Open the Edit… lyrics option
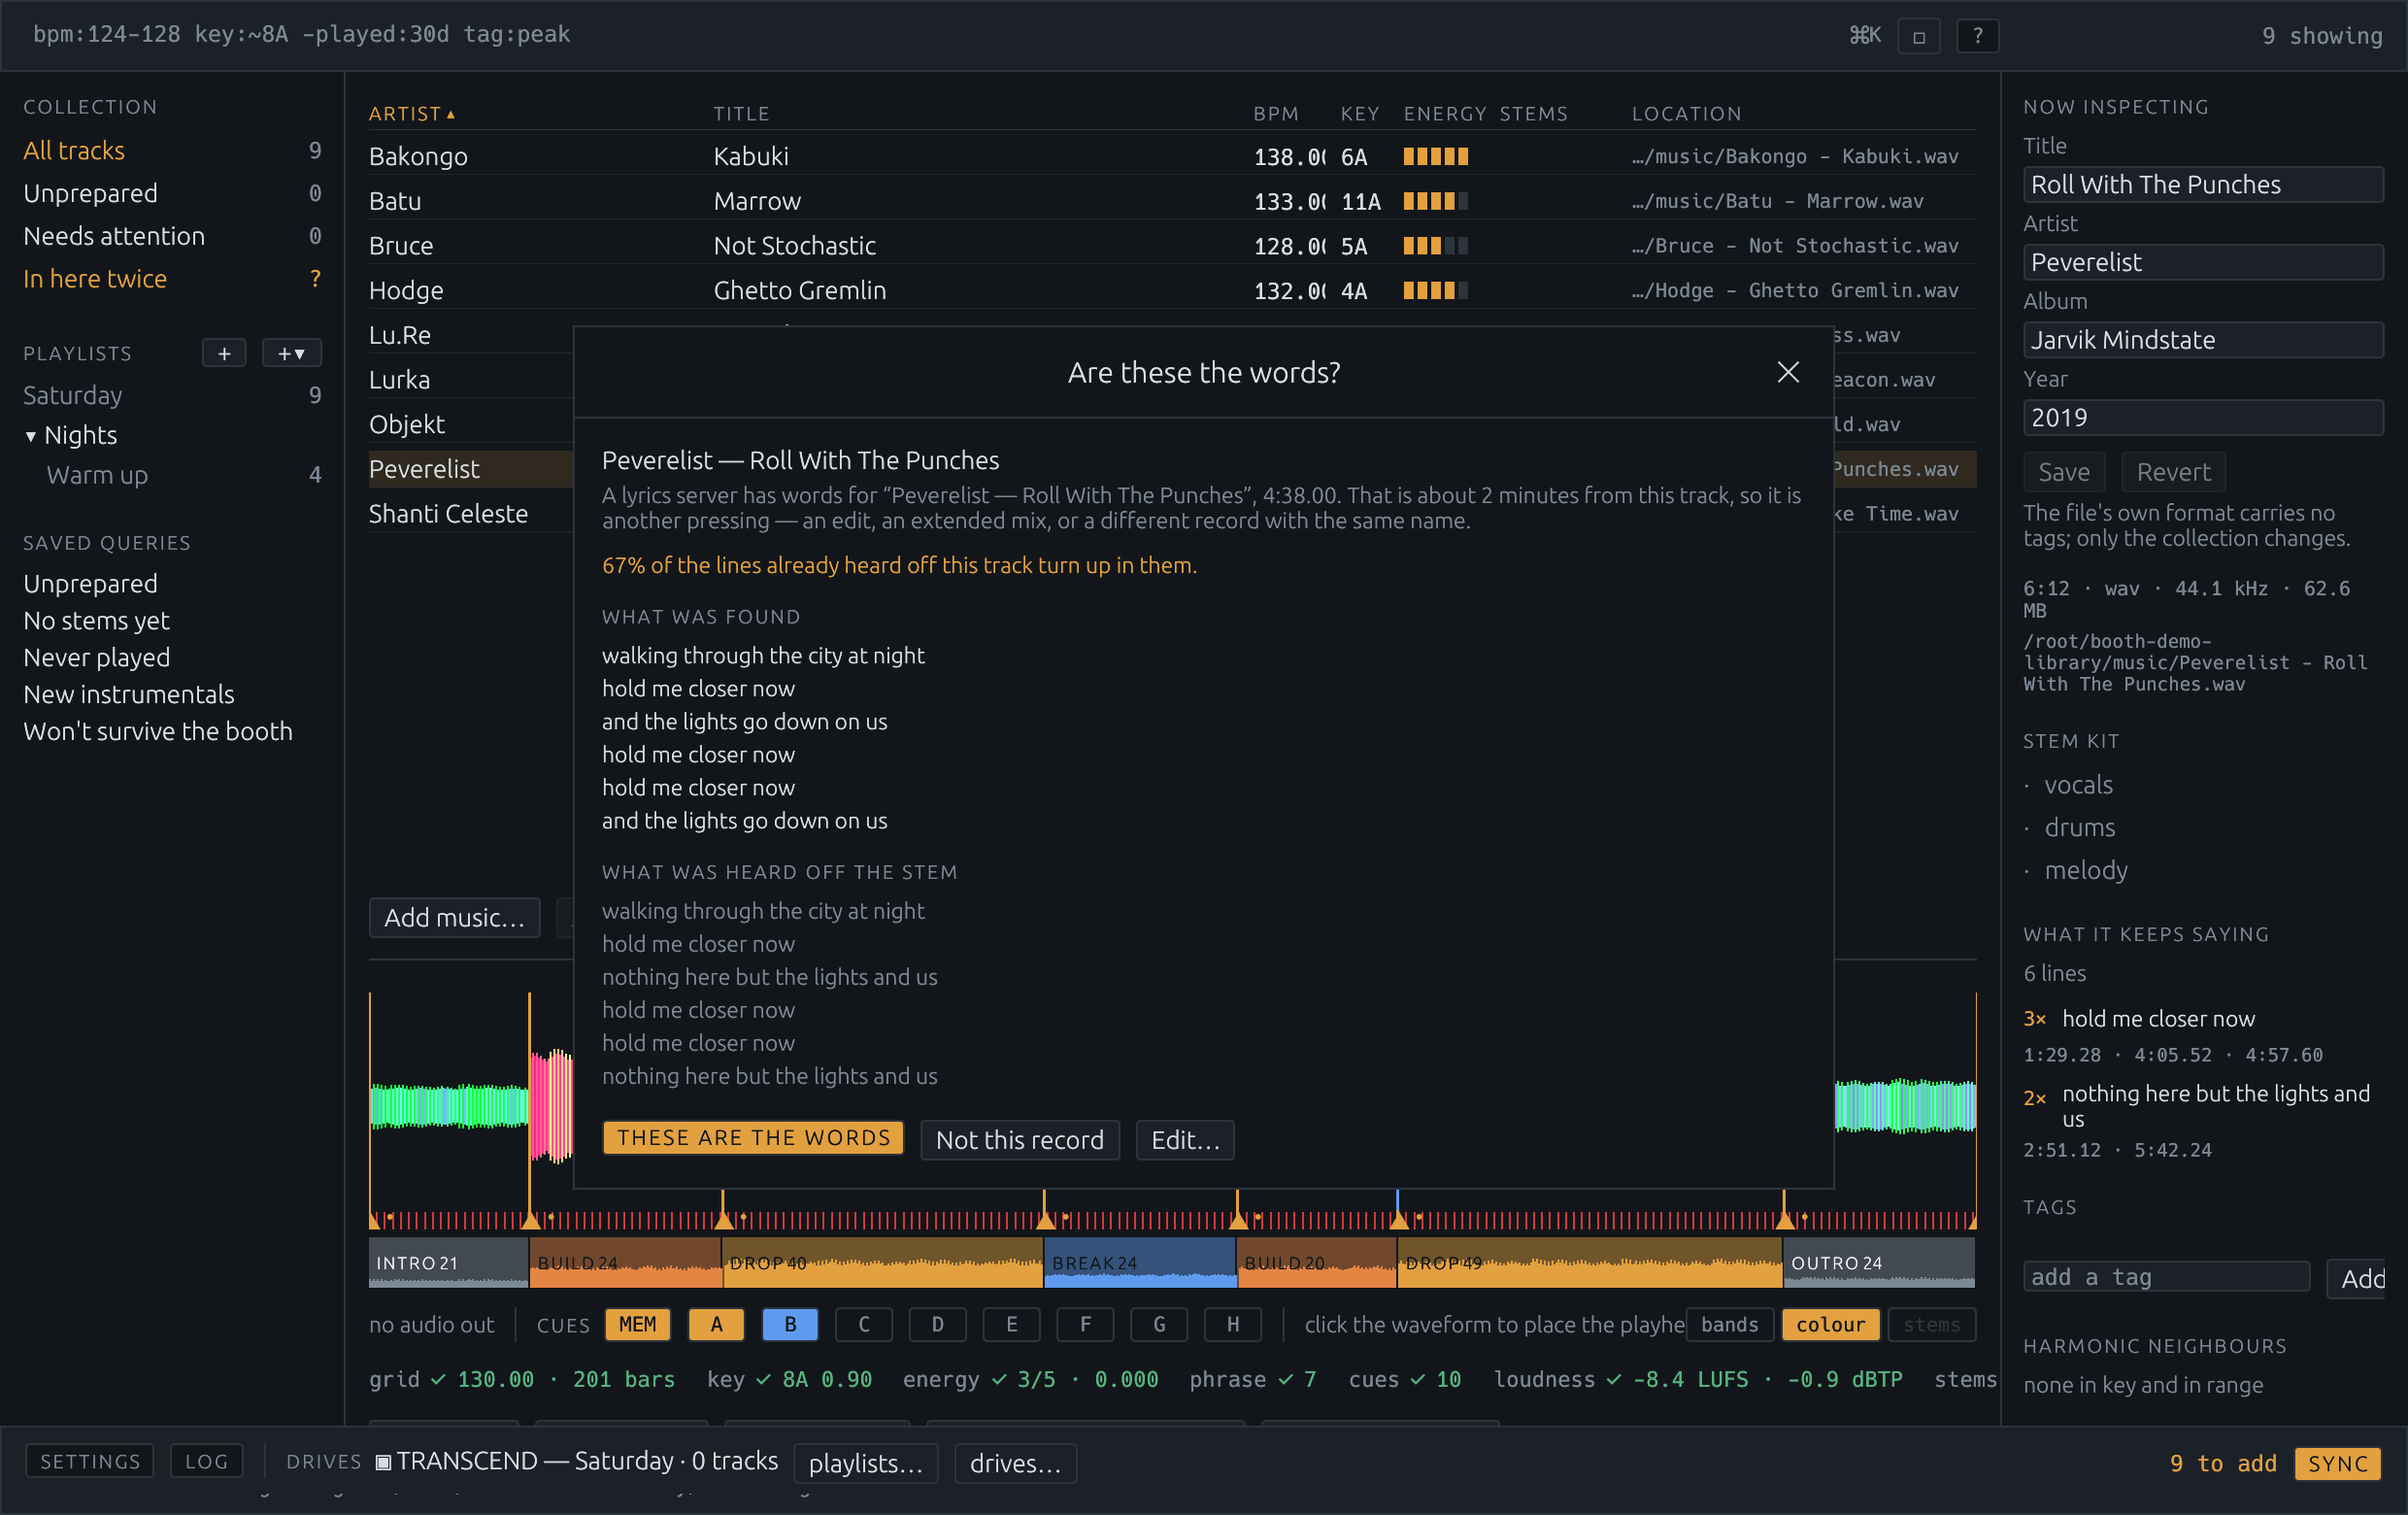 (1185, 1139)
